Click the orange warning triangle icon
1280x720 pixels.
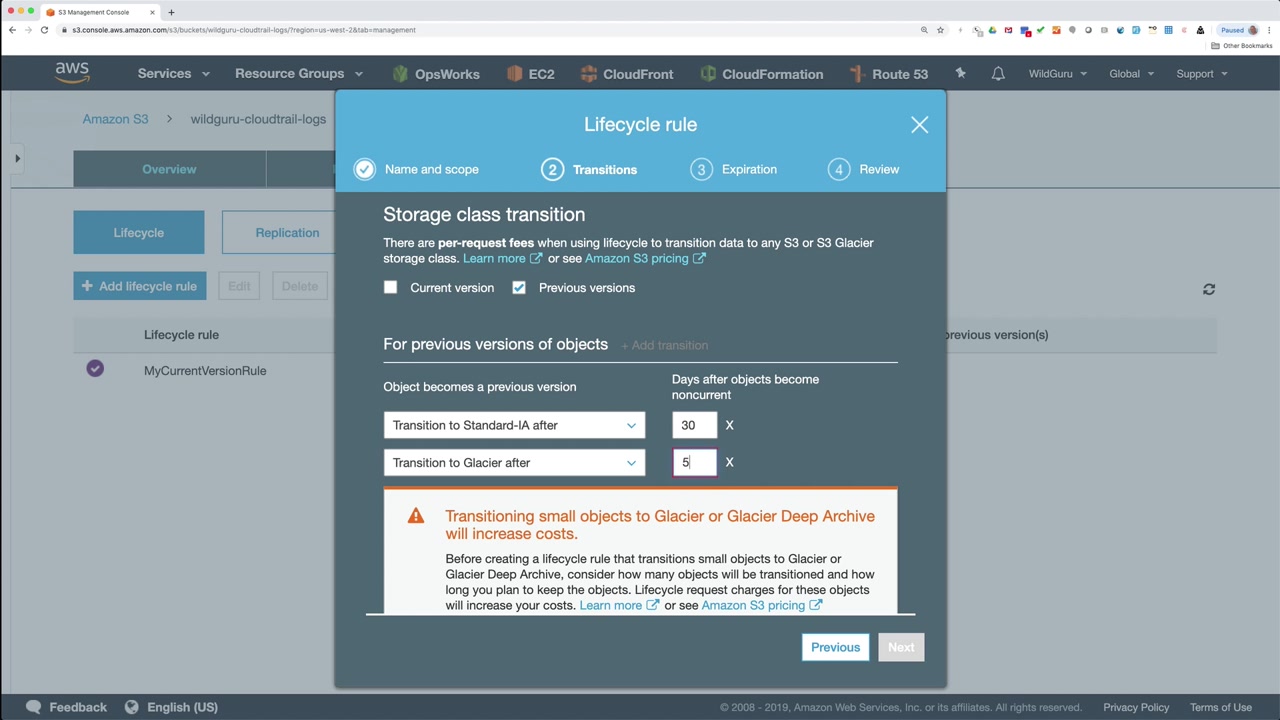[x=416, y=516]
